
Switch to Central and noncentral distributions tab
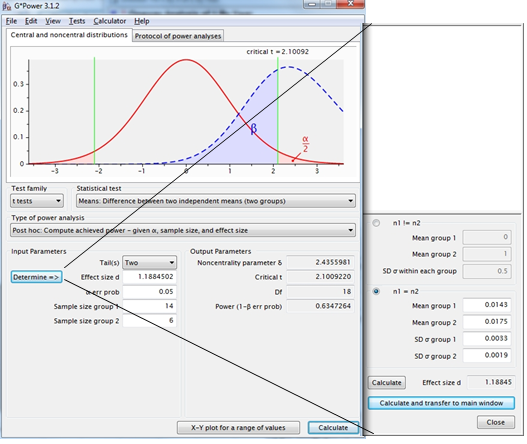point(69,35)
